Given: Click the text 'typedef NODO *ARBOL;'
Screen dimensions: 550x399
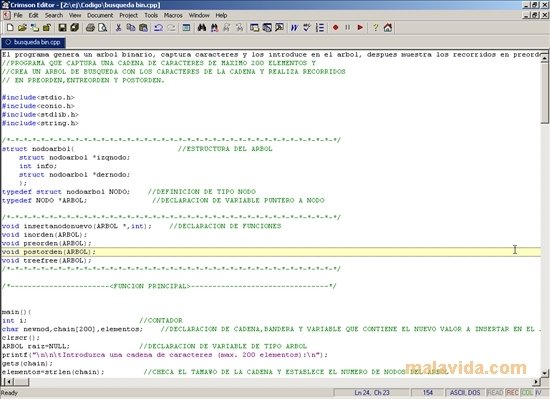Looking at the screenshot, I should click(x=44, y=200).
